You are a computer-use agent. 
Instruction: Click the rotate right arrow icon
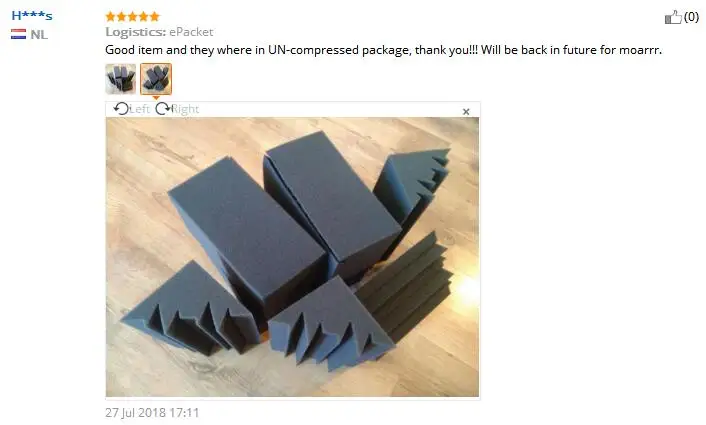pyautogui.click(x=163, y=109)
